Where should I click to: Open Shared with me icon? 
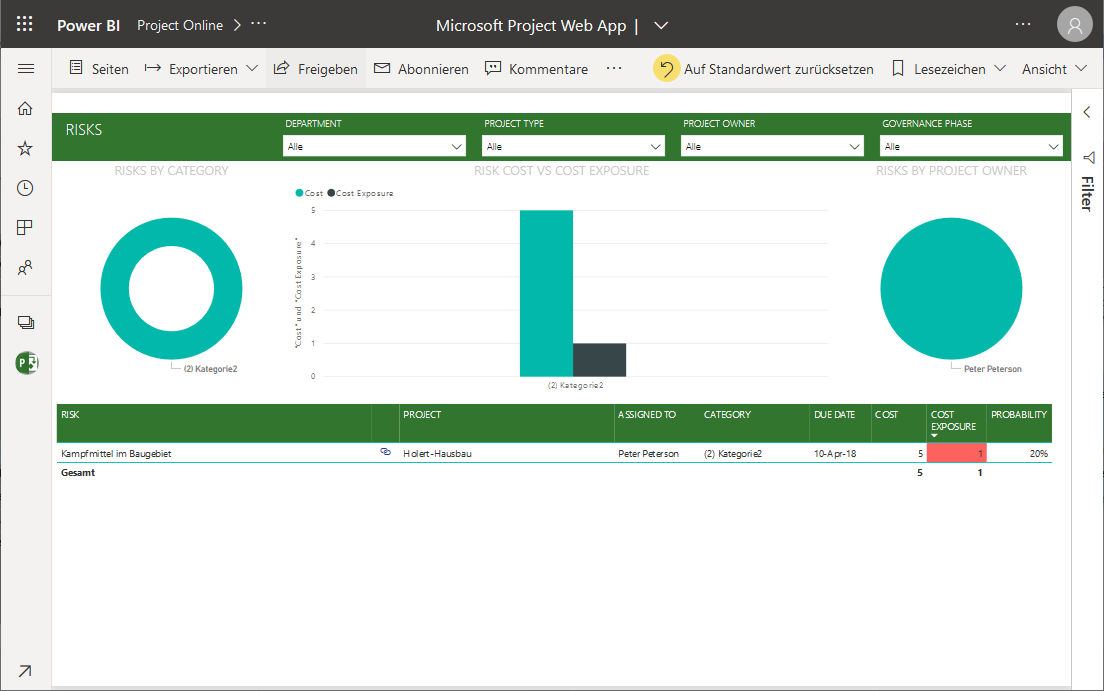coord(25,268)
